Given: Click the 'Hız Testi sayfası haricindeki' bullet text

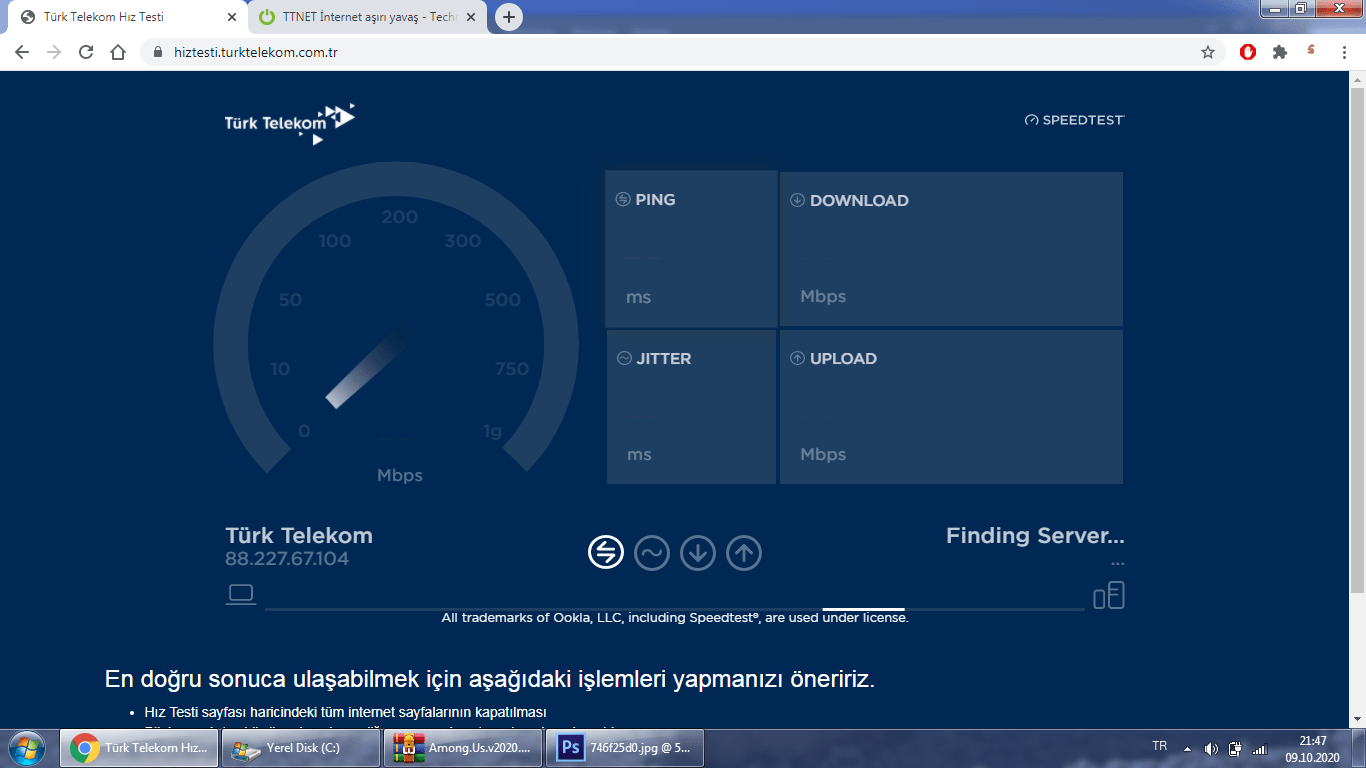Looking at the screenshot, I should point(346,712).
